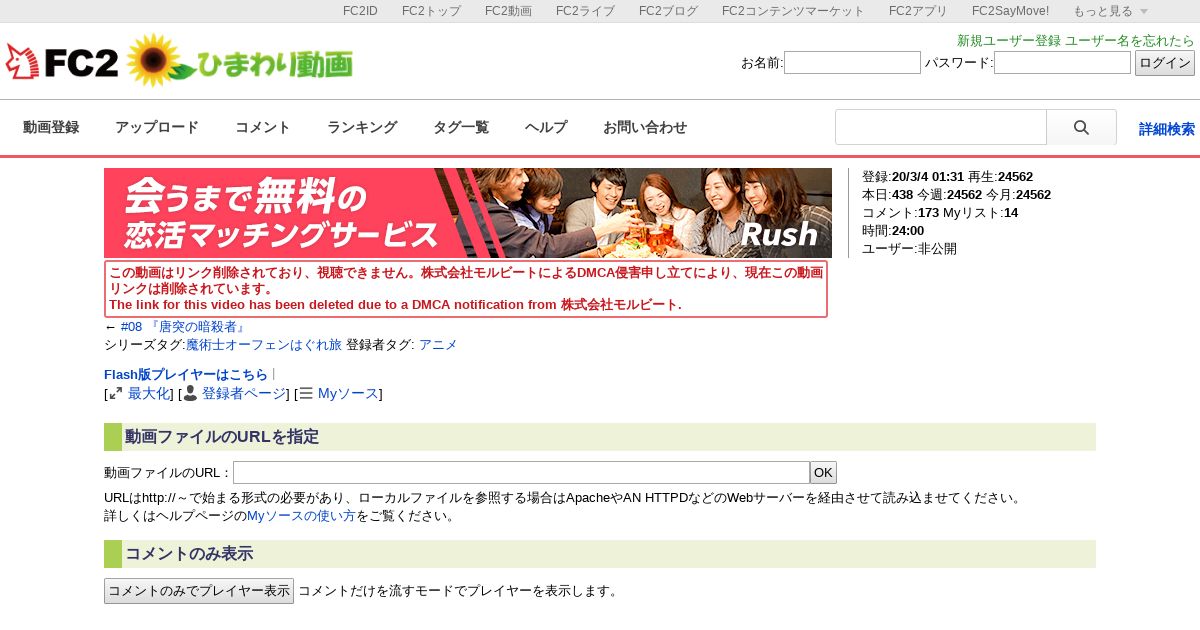Go to FC2動画

[508, 11]
